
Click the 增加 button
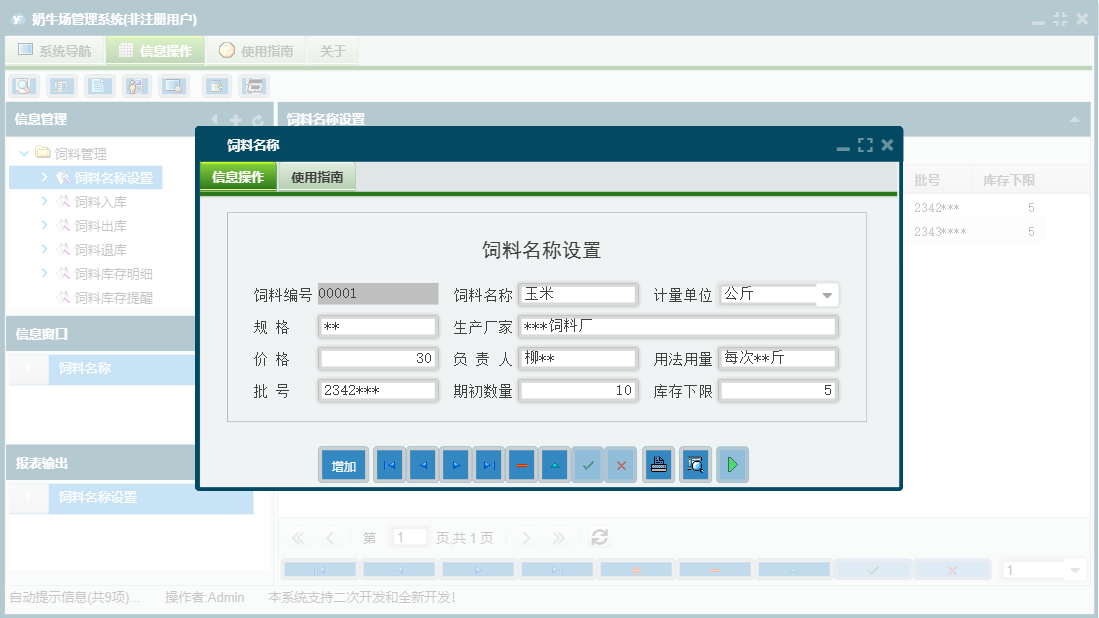click(344, 466)
